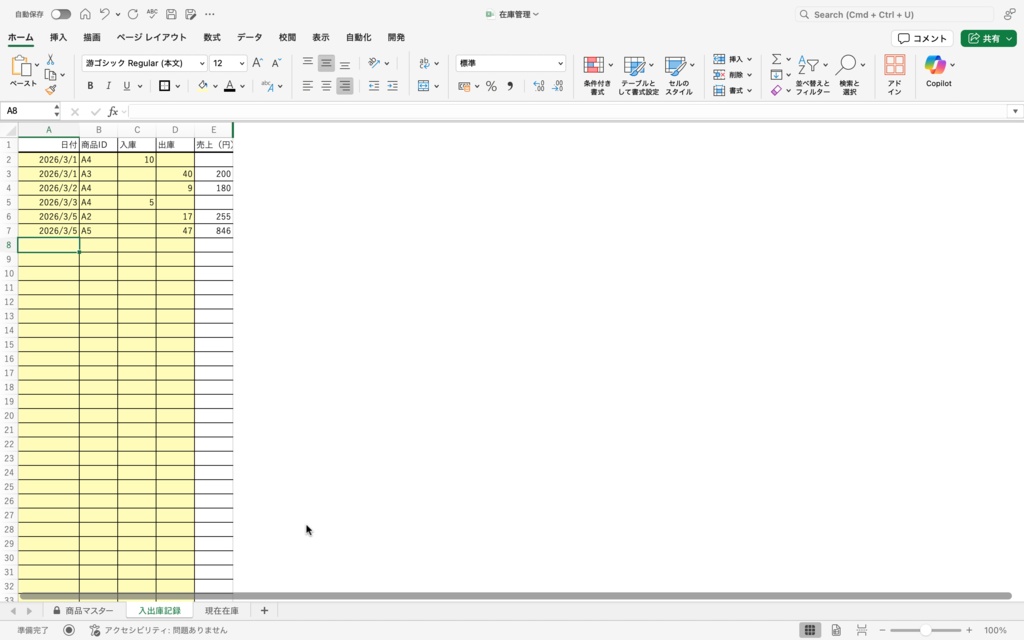Toggle italic formatting
The width and height of the screenshot is (1024, 640).
click(x=108, y=86)
